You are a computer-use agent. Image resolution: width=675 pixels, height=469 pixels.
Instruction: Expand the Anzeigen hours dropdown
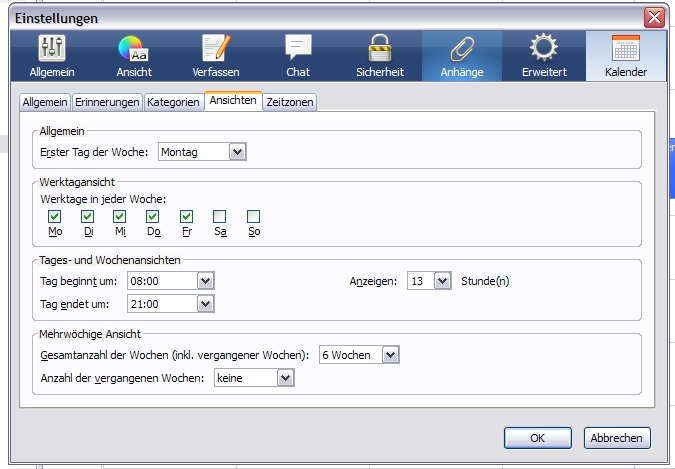point(443,281)
